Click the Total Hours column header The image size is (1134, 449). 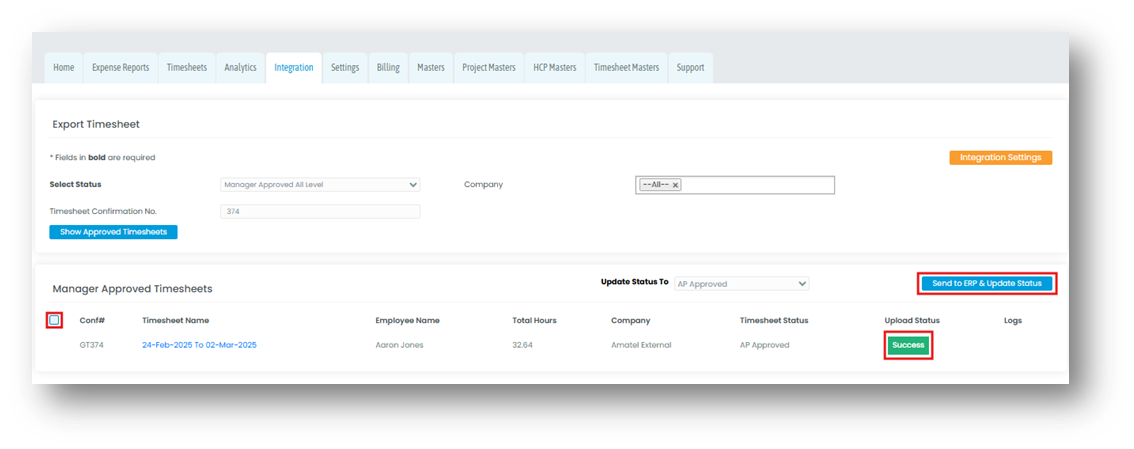tap(534, 320)
